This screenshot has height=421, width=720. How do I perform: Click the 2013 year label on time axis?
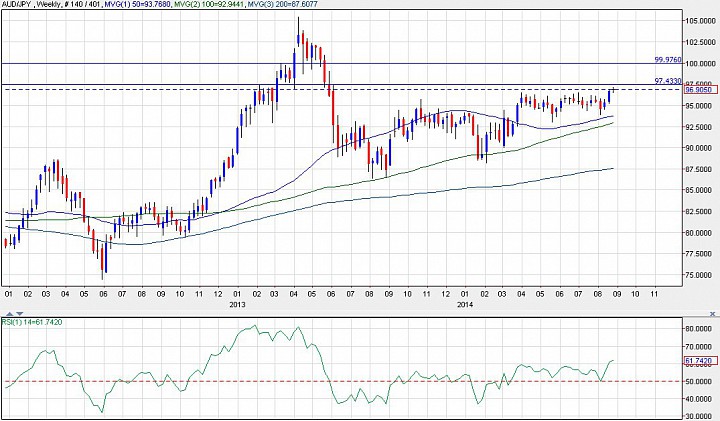click(x=237, y=304)
